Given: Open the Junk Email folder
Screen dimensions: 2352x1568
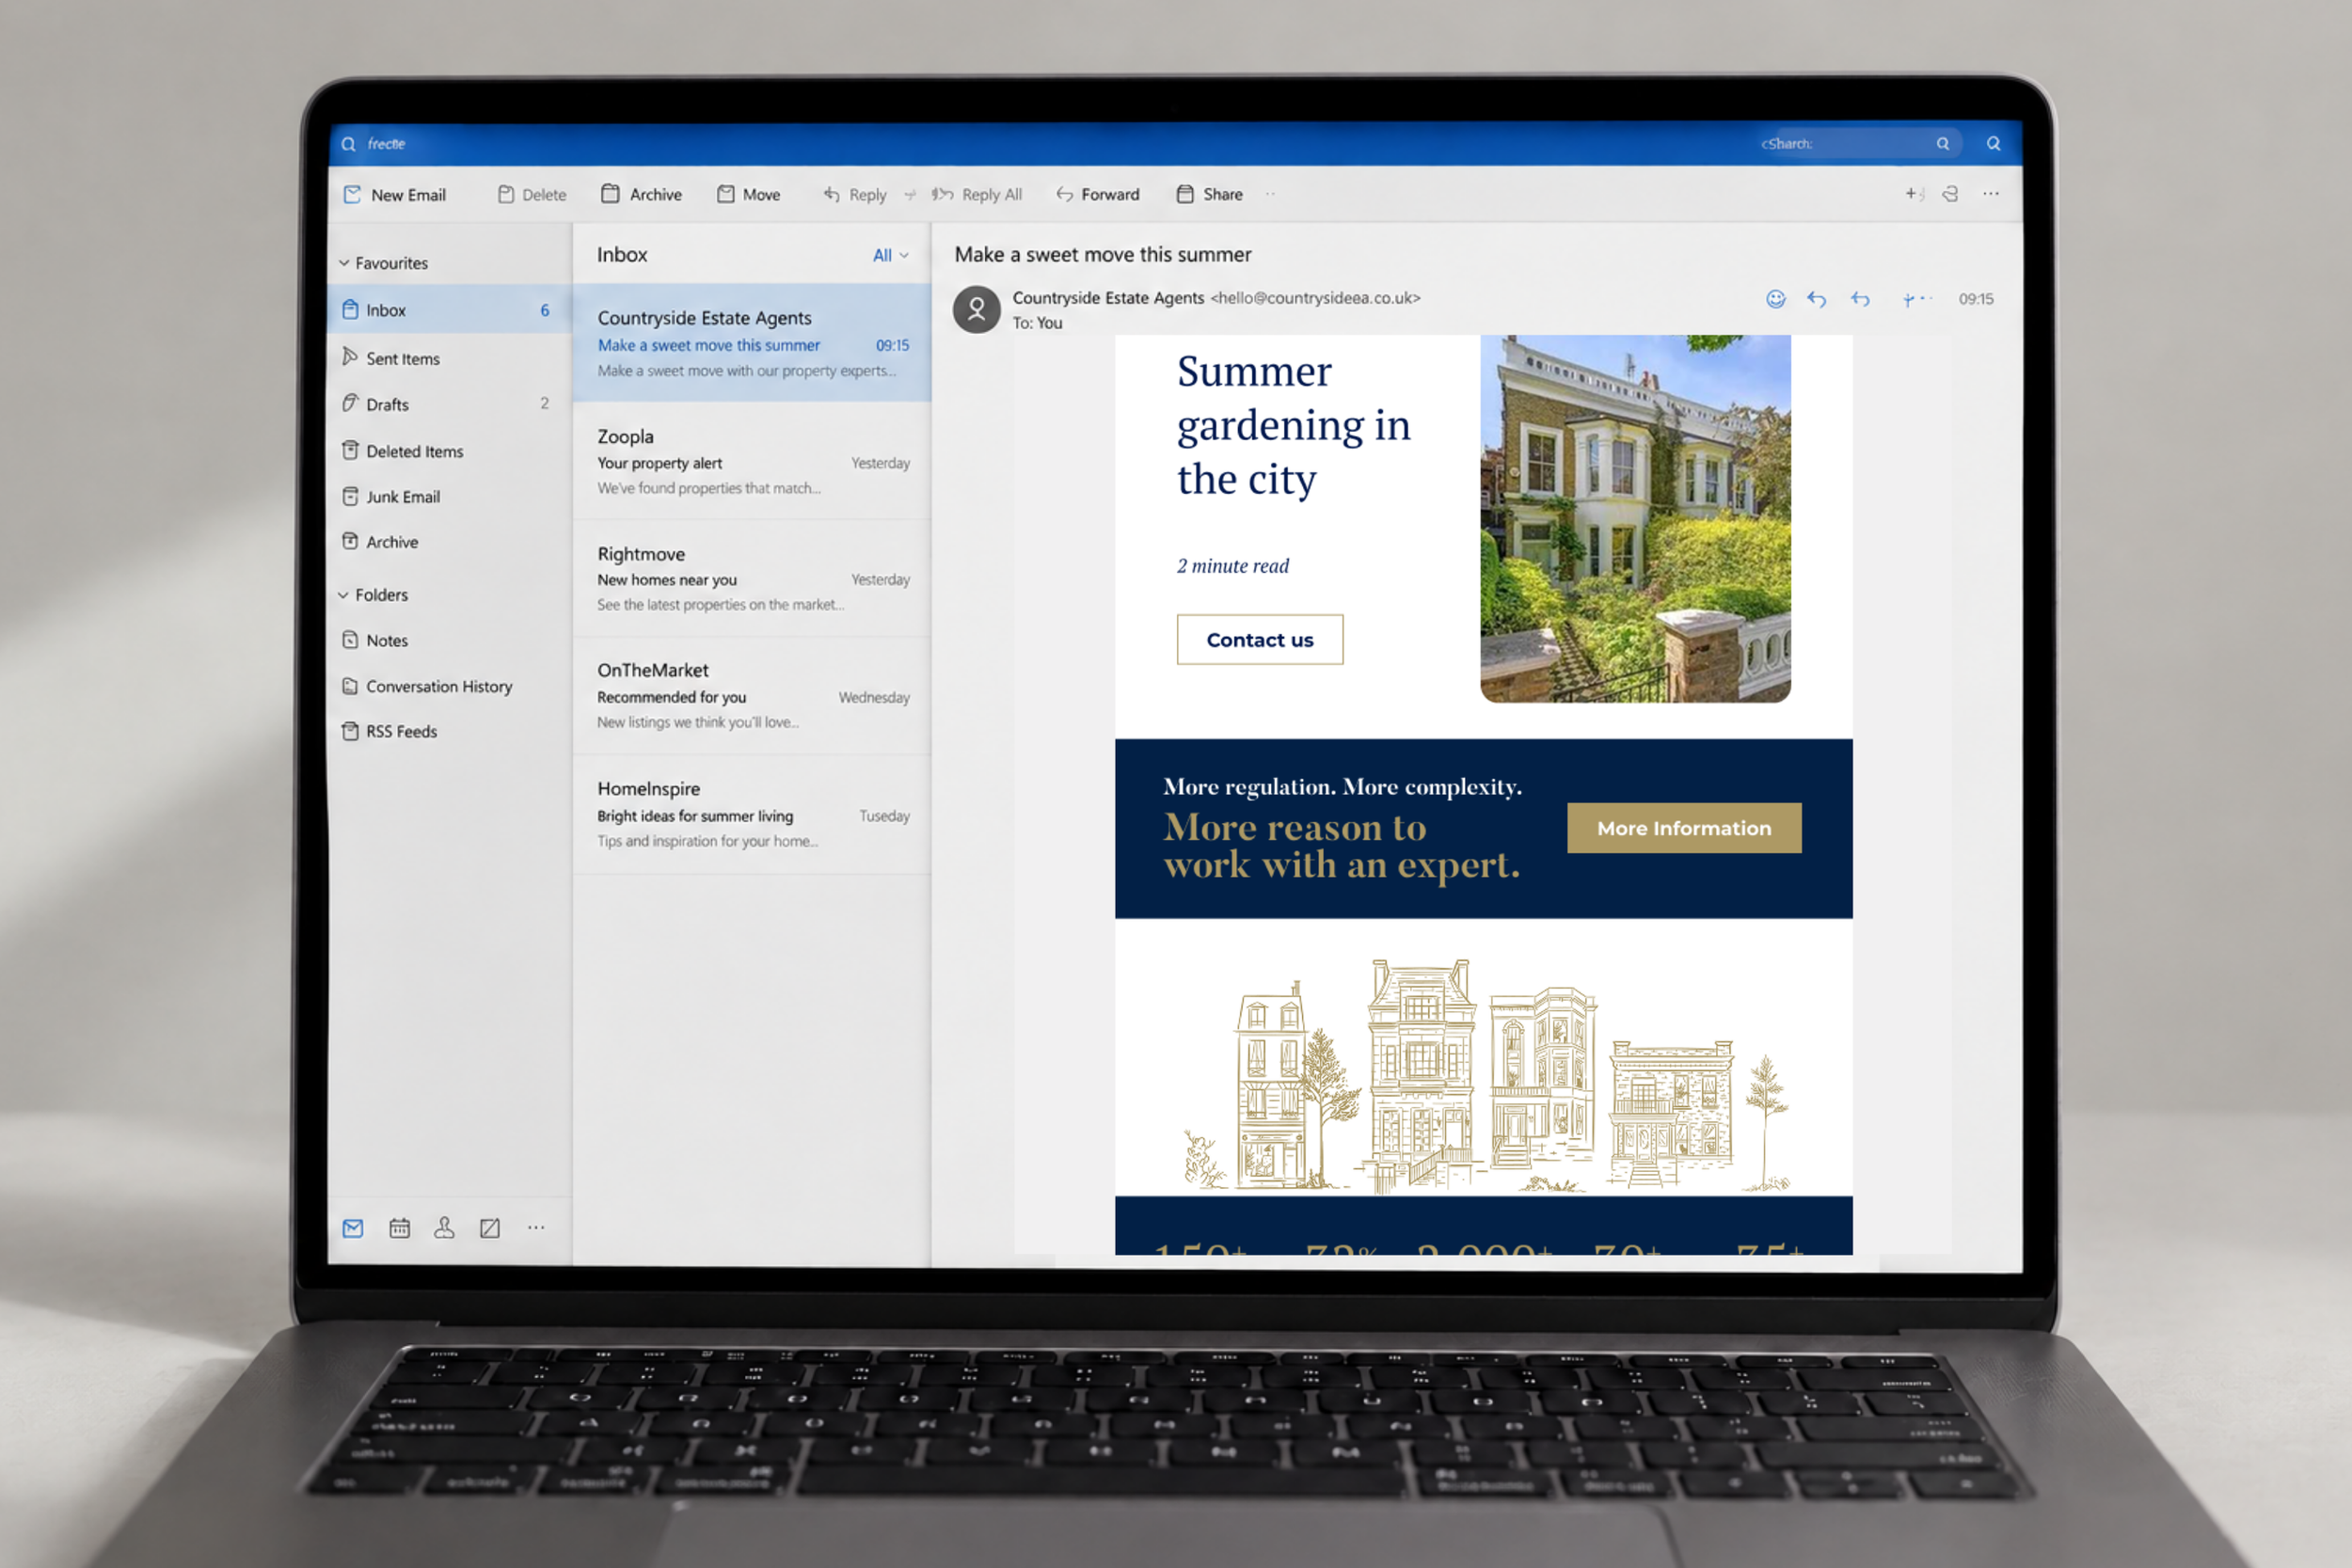Looking at the screenshot, I should 450,497.
